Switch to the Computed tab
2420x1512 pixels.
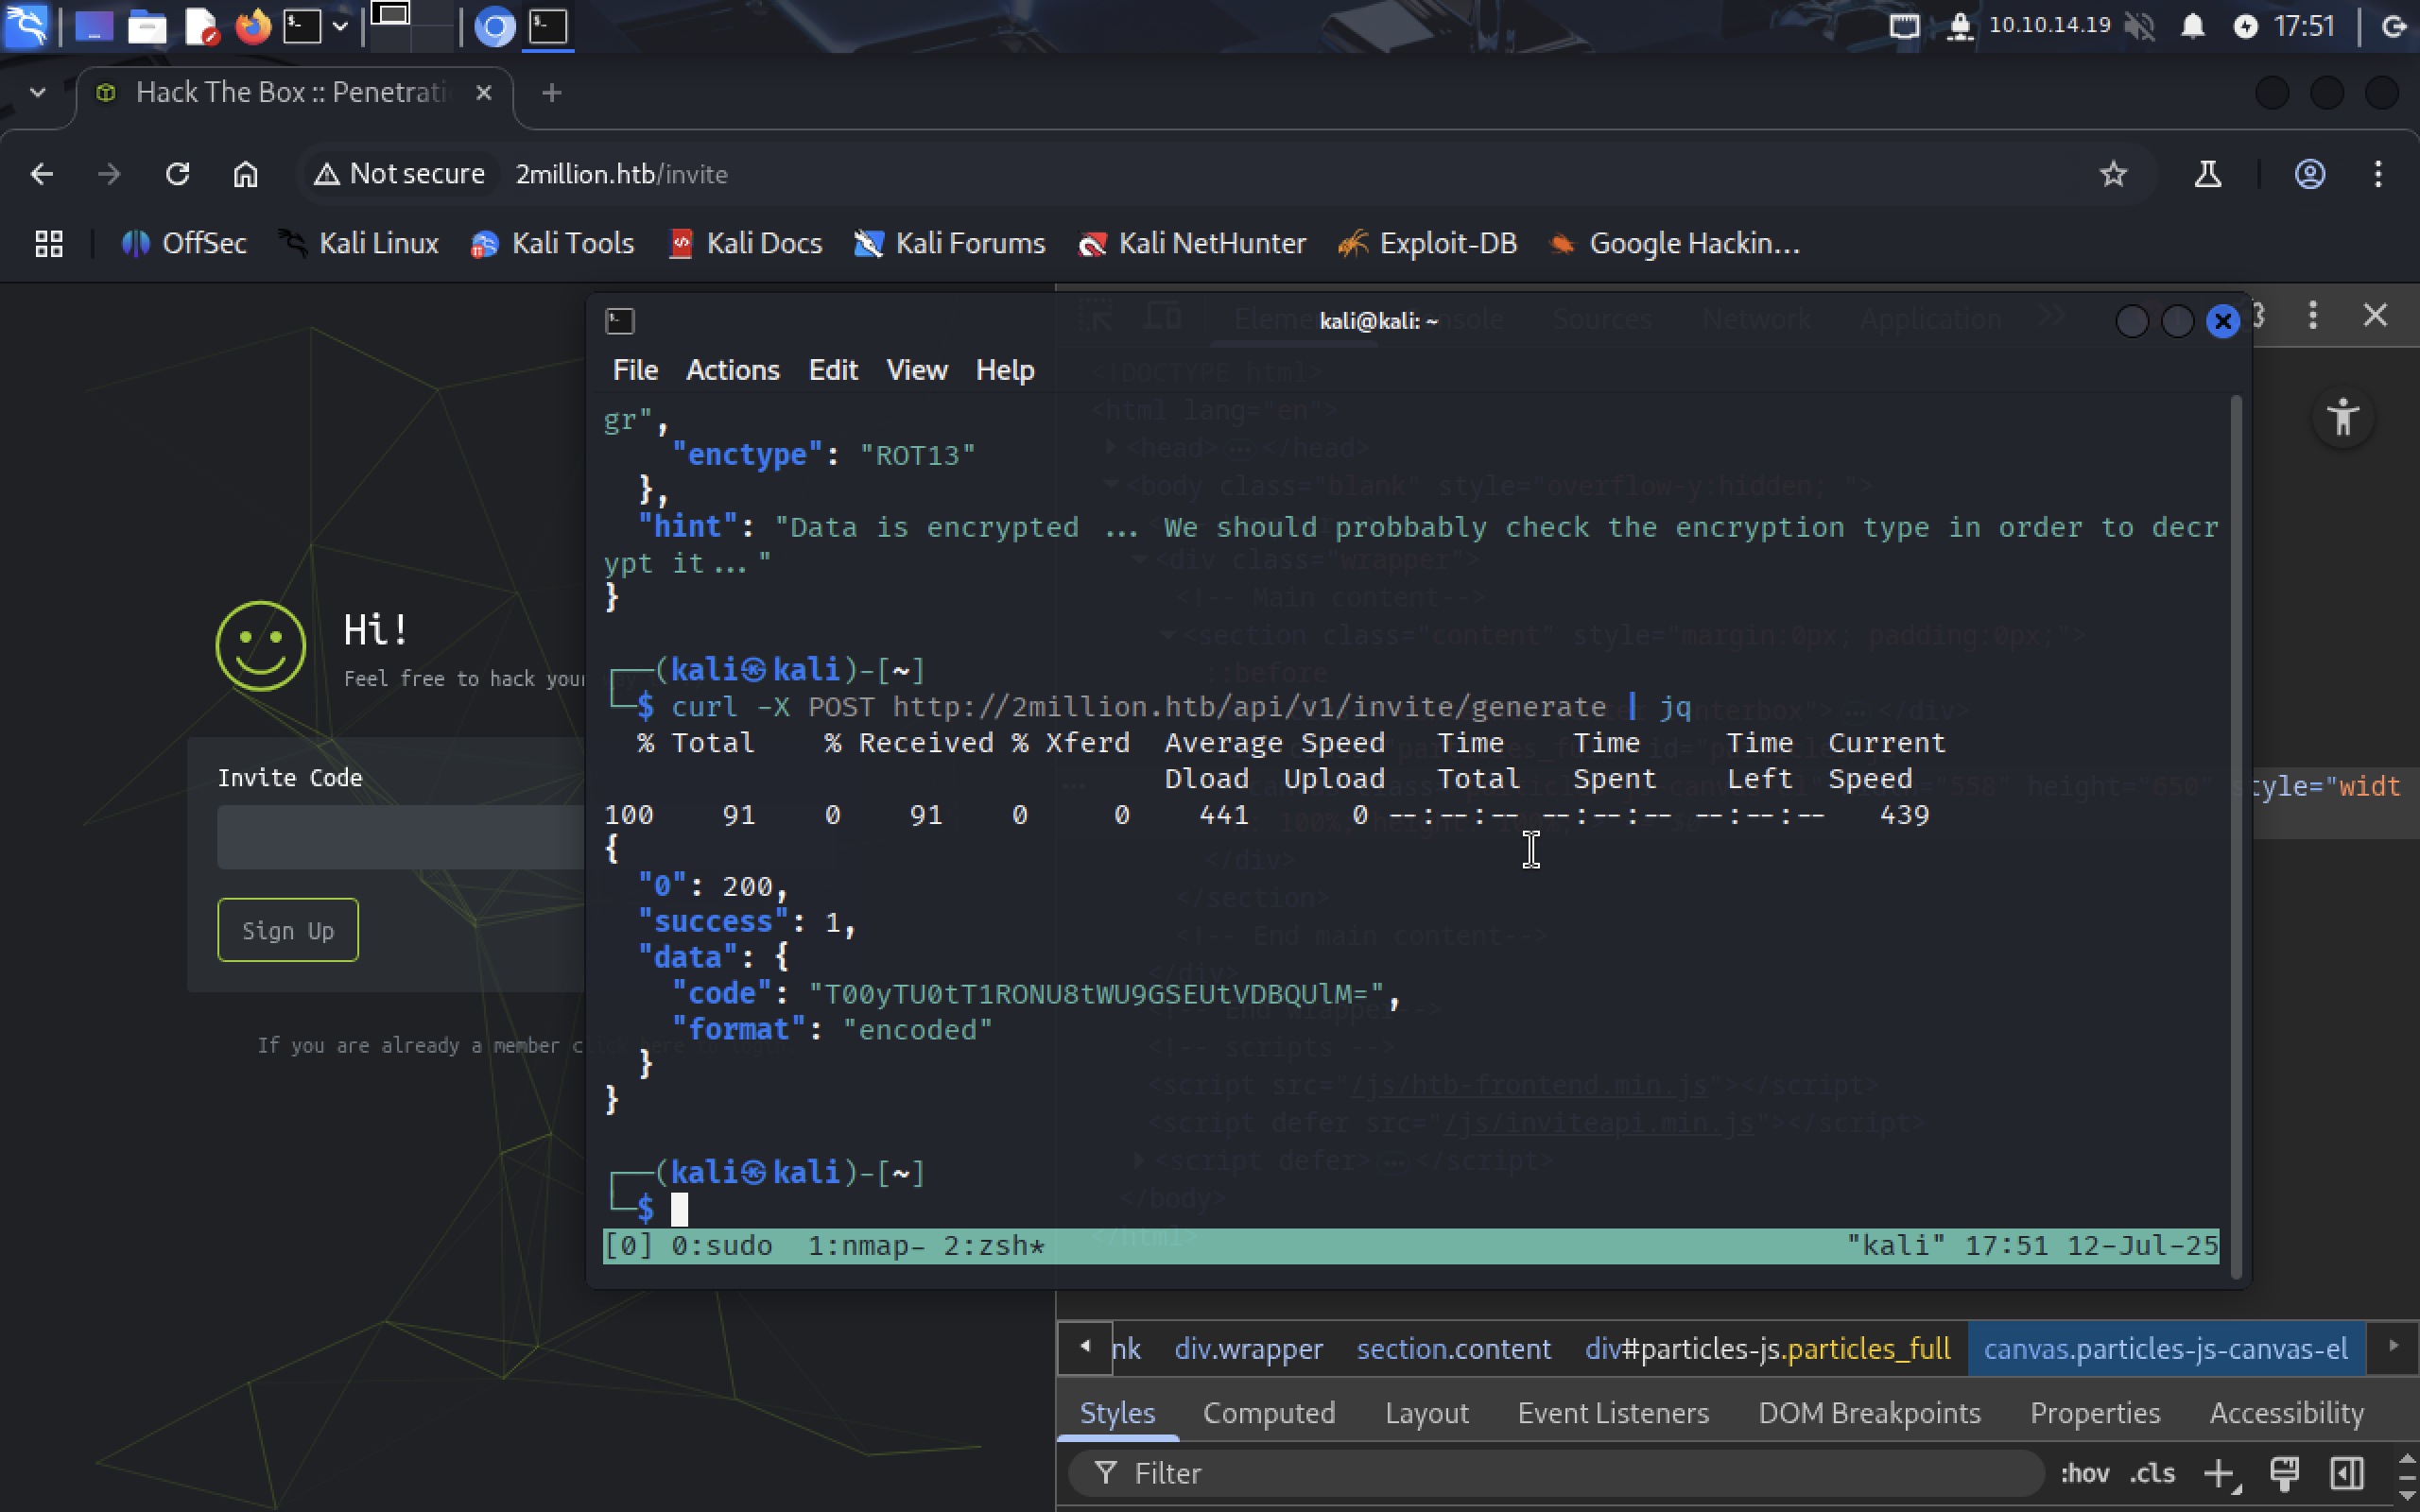pyautogui.click(x=1269, y=1412)
